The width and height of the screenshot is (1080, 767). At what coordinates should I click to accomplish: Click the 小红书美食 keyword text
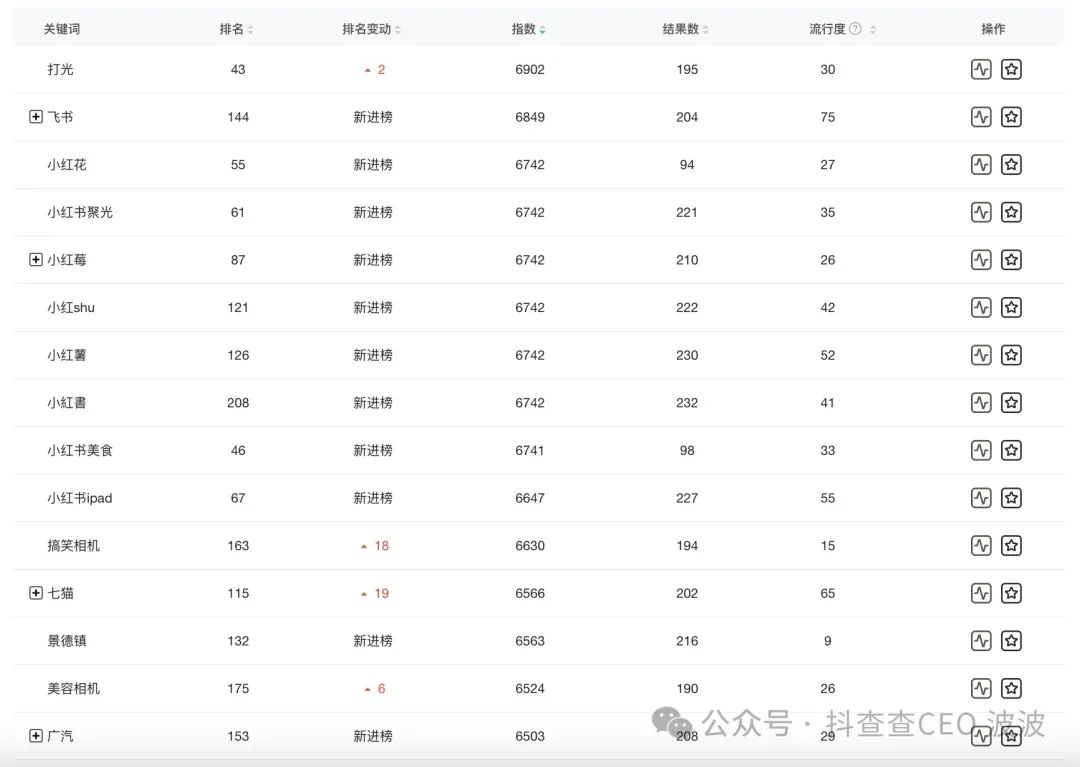coord(80,451)
